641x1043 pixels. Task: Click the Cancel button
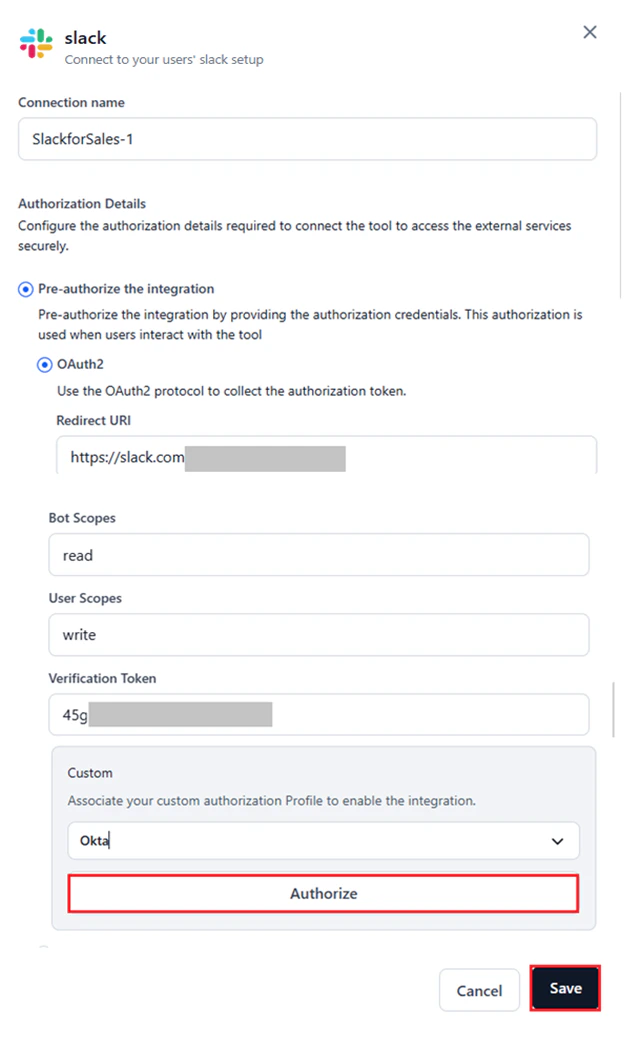click(479, 989)
